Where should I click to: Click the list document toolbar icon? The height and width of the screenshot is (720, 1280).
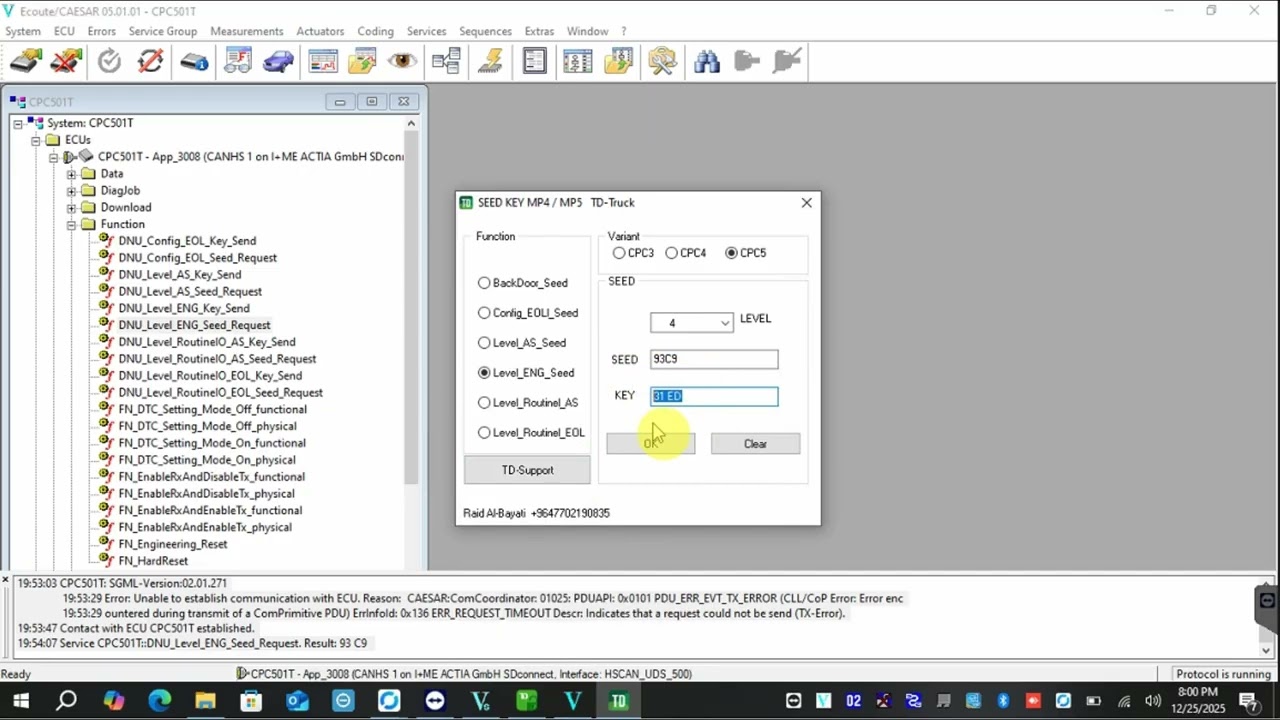point(534,62)
